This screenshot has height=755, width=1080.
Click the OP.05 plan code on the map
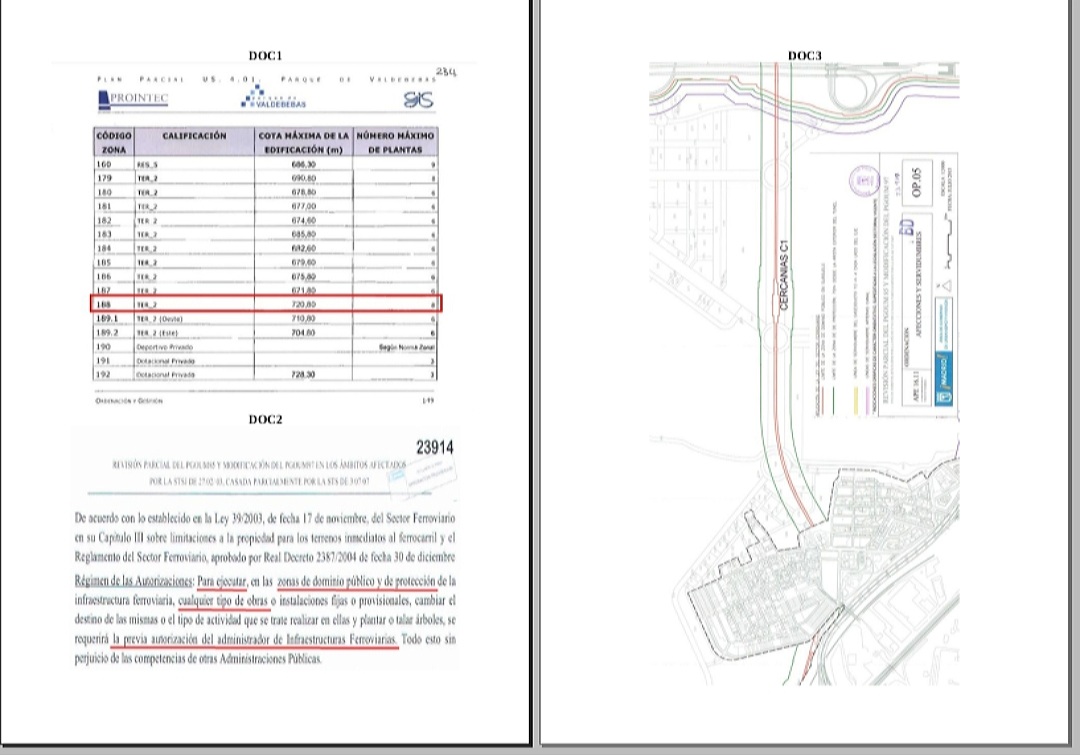pyautogui.click(x=916, y=182)
